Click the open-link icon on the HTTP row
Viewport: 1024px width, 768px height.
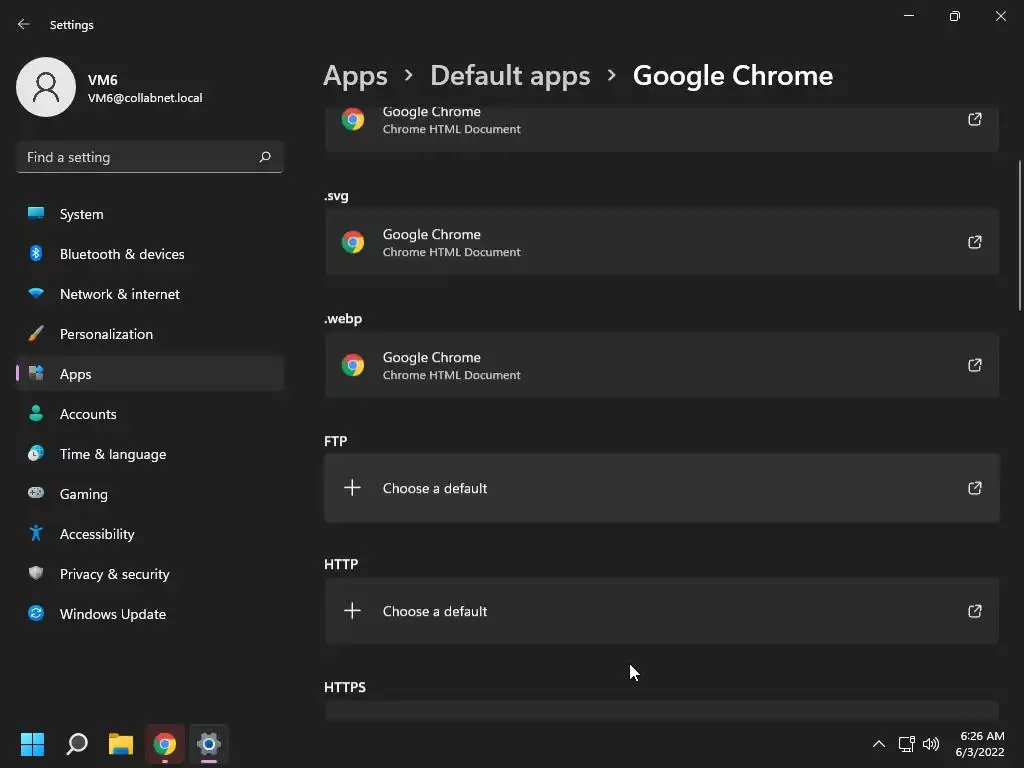click(x=974, y=611)
